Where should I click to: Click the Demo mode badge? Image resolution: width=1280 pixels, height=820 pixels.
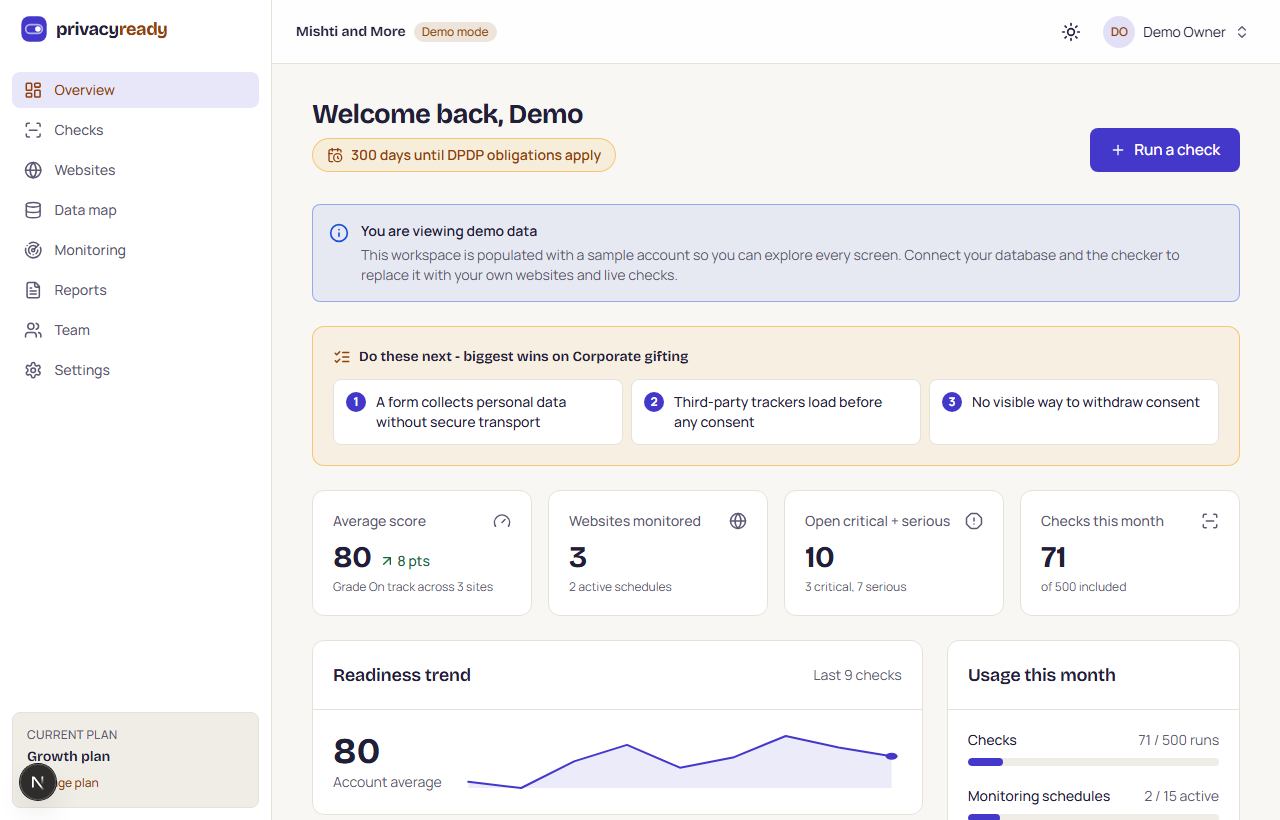[x=455, y=32]
